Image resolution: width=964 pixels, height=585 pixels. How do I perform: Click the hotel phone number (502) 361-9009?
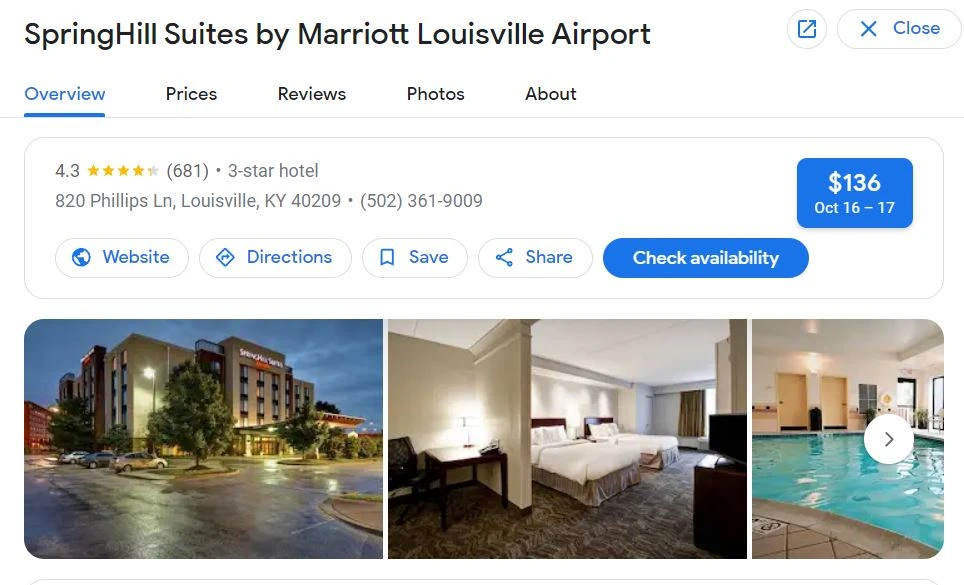click(421, 201)
